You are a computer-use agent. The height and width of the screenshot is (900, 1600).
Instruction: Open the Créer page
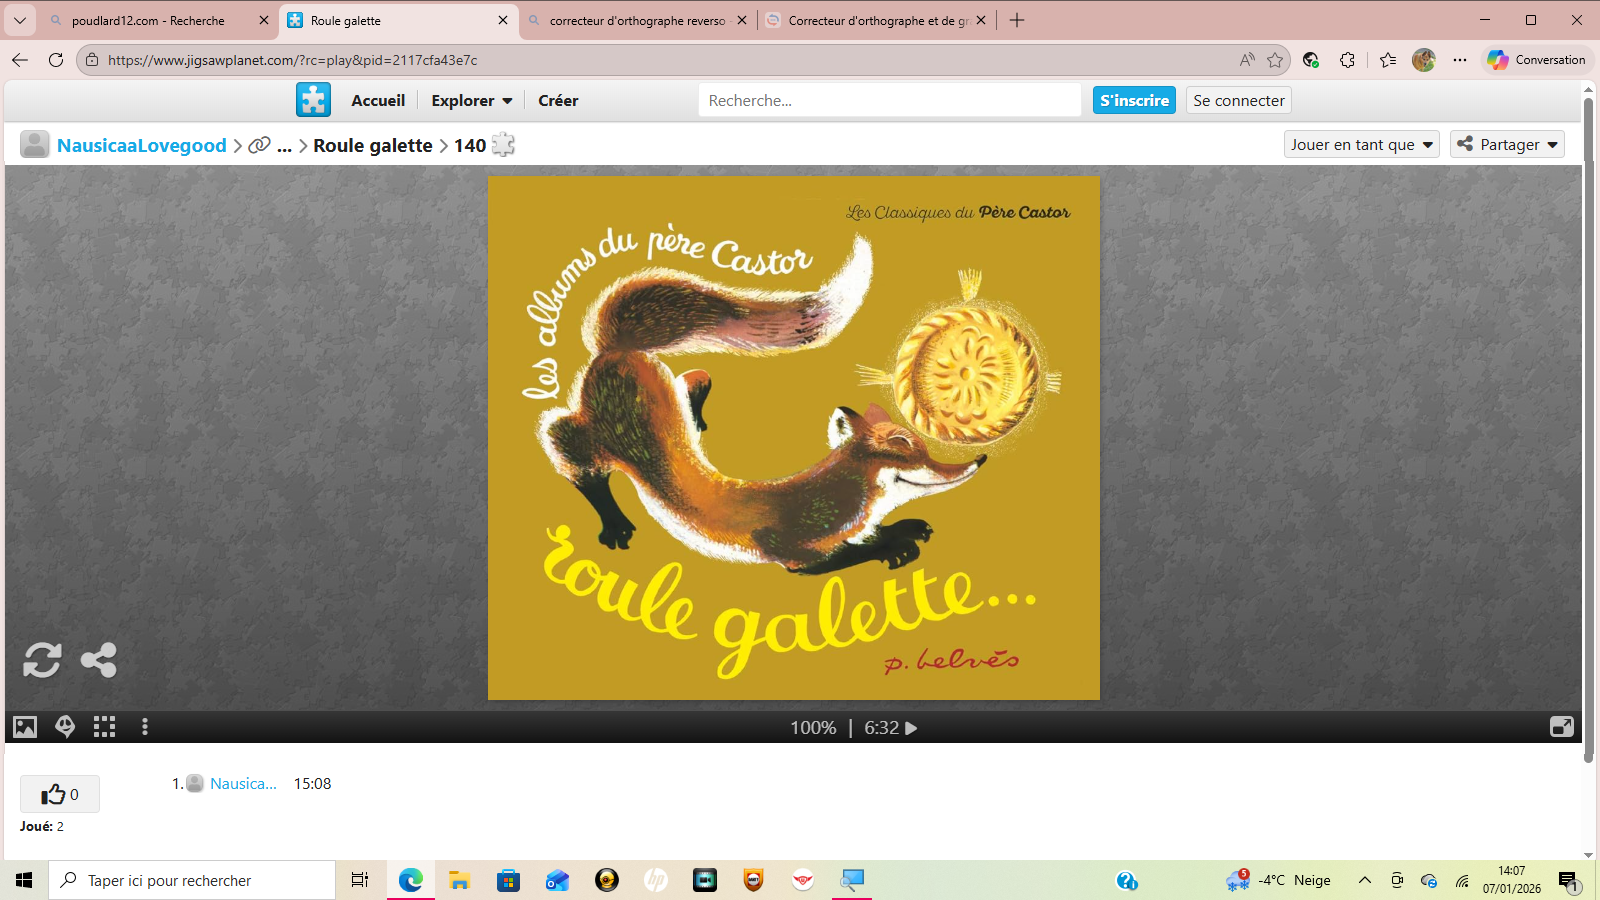coord(558,101)
